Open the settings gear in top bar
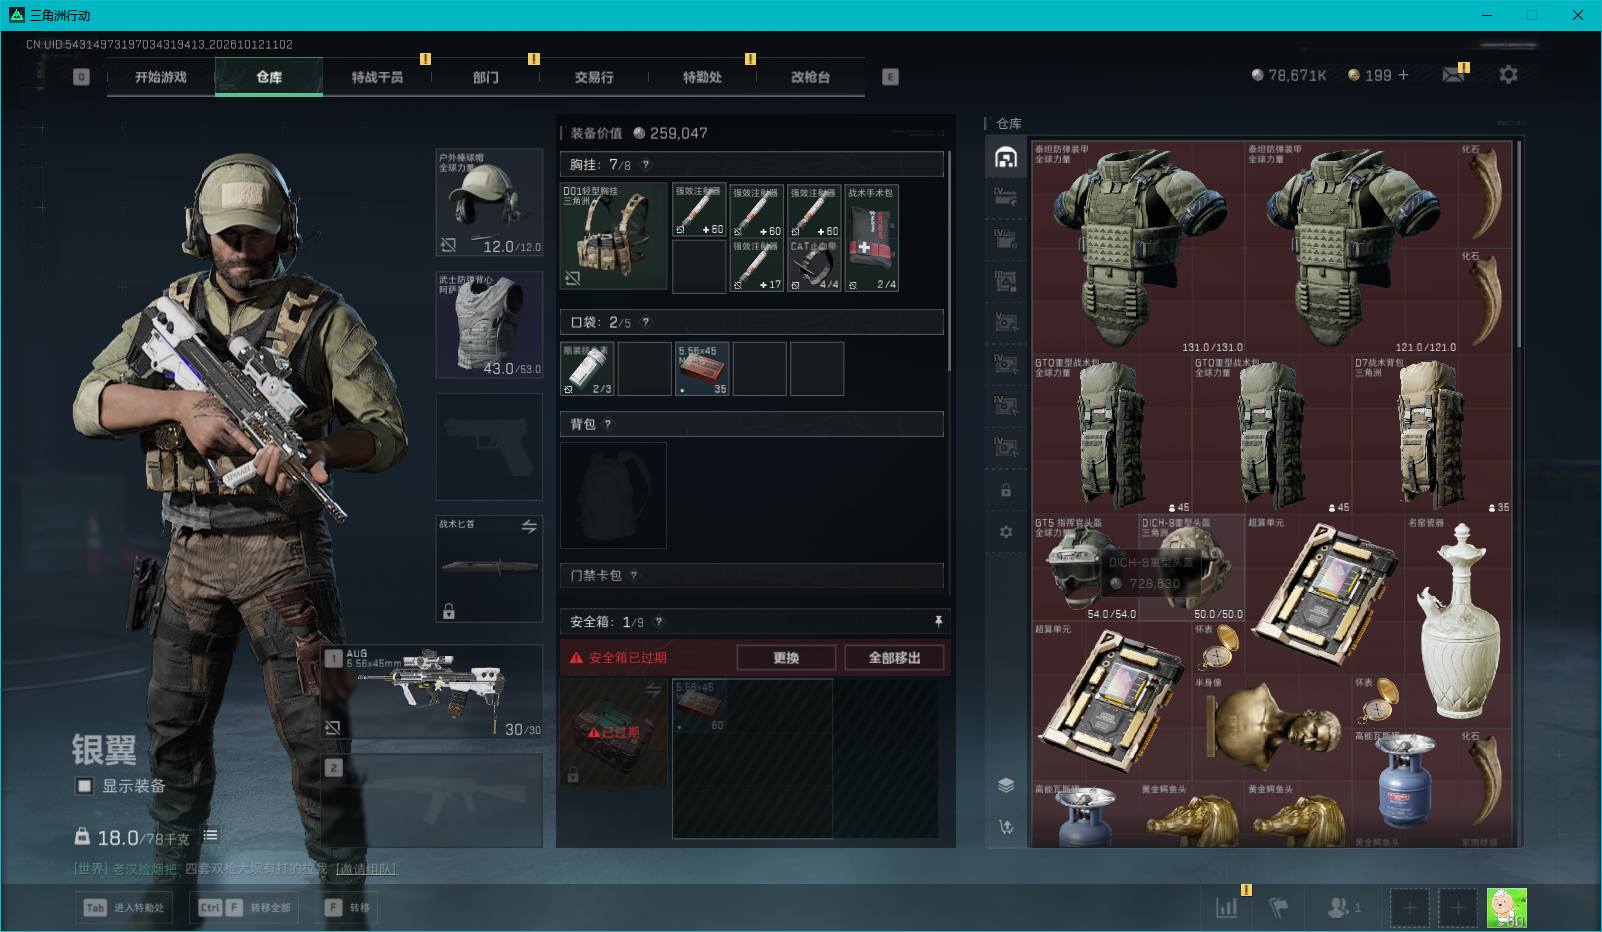Image resolution: width=1602 pixels, height=932 pixels. [x=1508, y=75]
